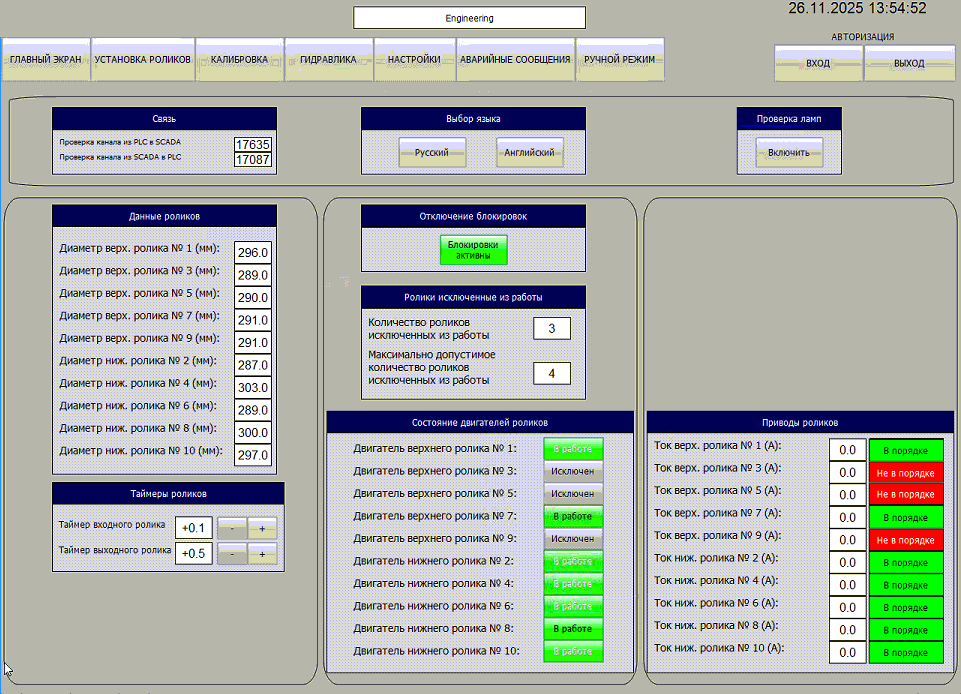The height and width of the screenshot is (694, 961).
Task: Toggle upper roller motor № 1 В работе state
Action: 573,448
